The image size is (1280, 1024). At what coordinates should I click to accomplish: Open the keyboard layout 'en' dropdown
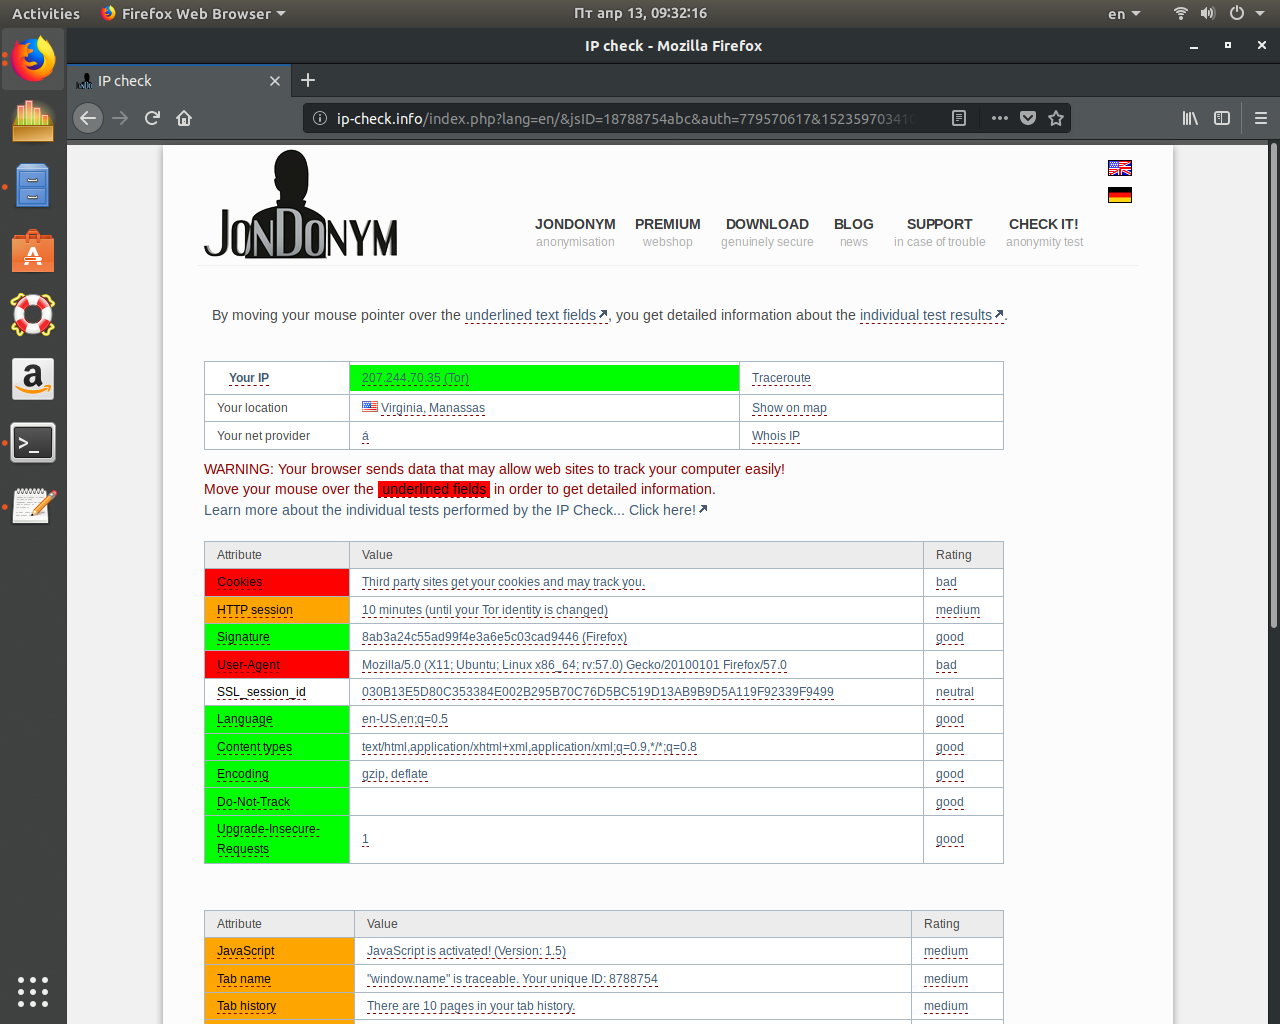(x=1122, y=14)
